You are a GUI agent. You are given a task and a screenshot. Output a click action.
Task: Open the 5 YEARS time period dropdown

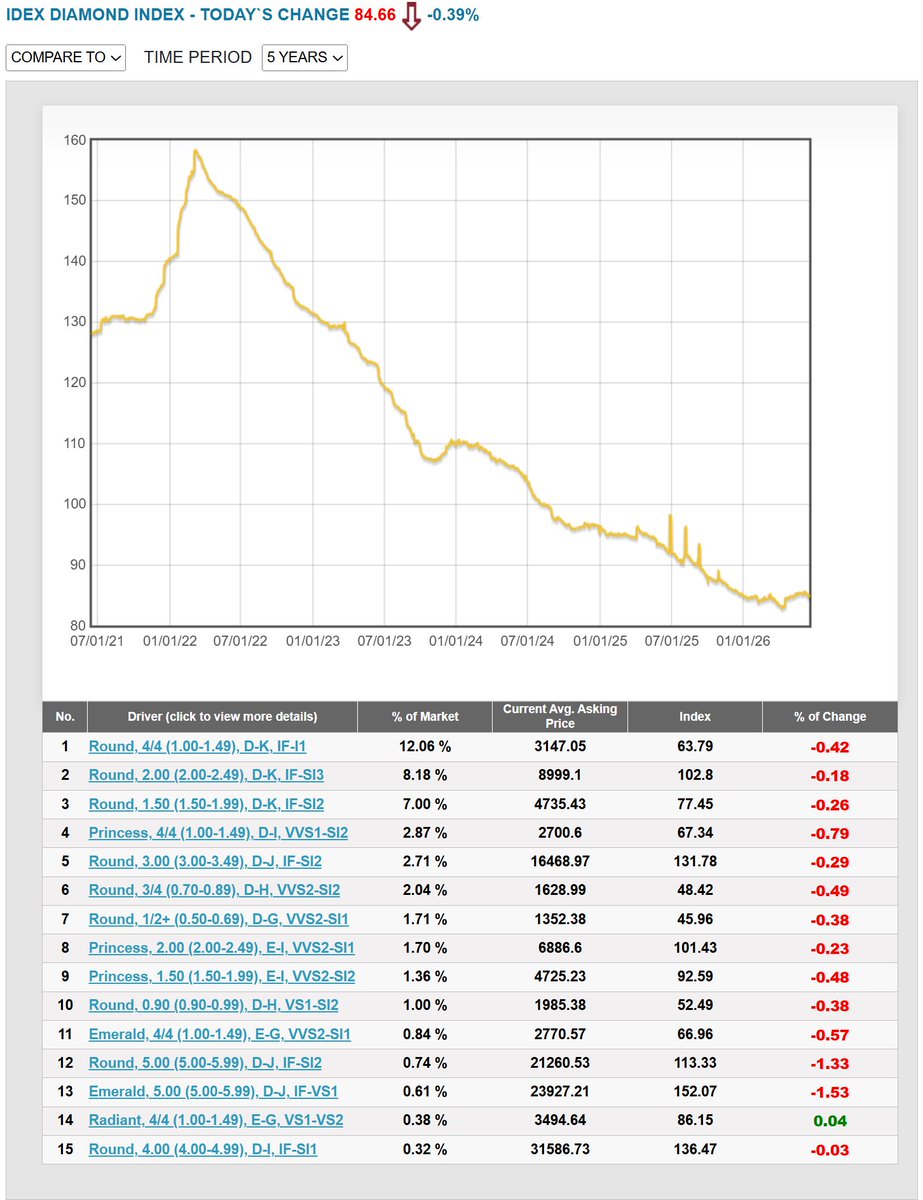click(304, 57)
